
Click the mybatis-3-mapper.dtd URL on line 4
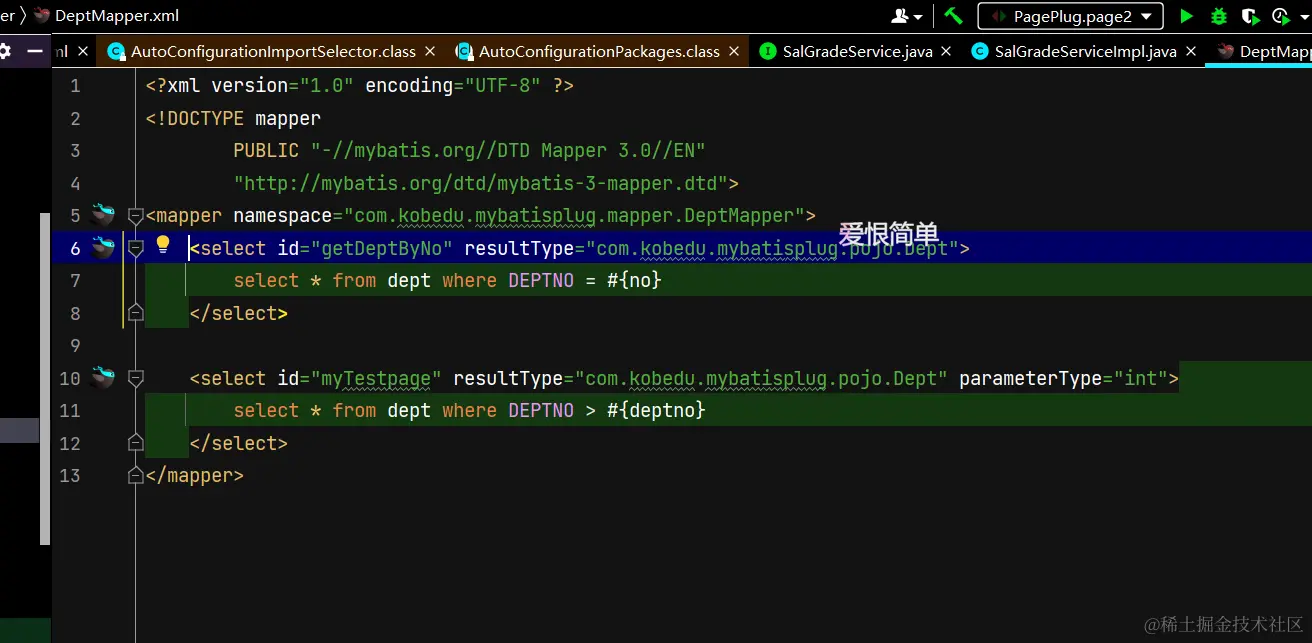coord(480,183)
